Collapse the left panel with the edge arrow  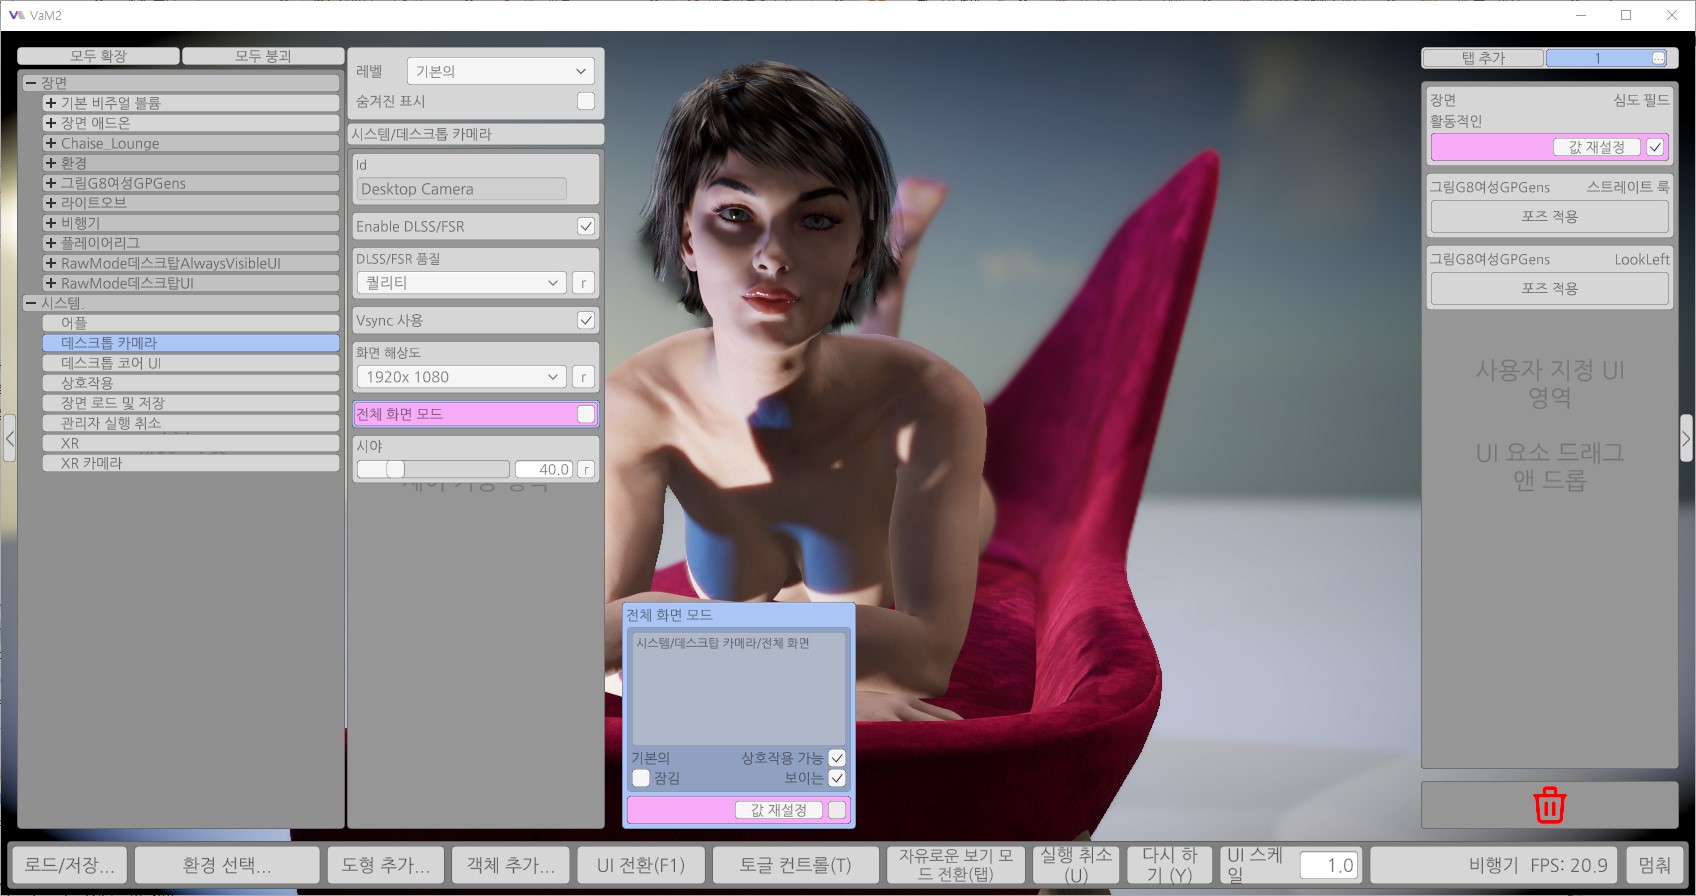pyautogui.click(x=10, y=438)
